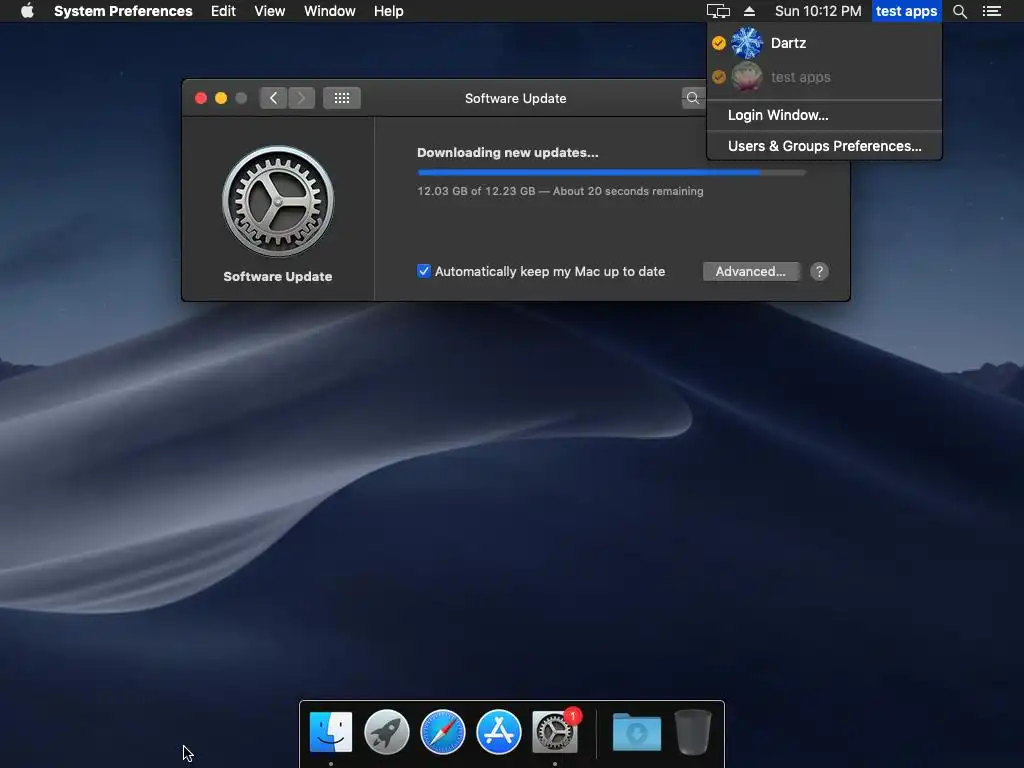The width and height of the screenshot is (1024, 768).
Task: Open the help question mark button
Action: (819, 272)
